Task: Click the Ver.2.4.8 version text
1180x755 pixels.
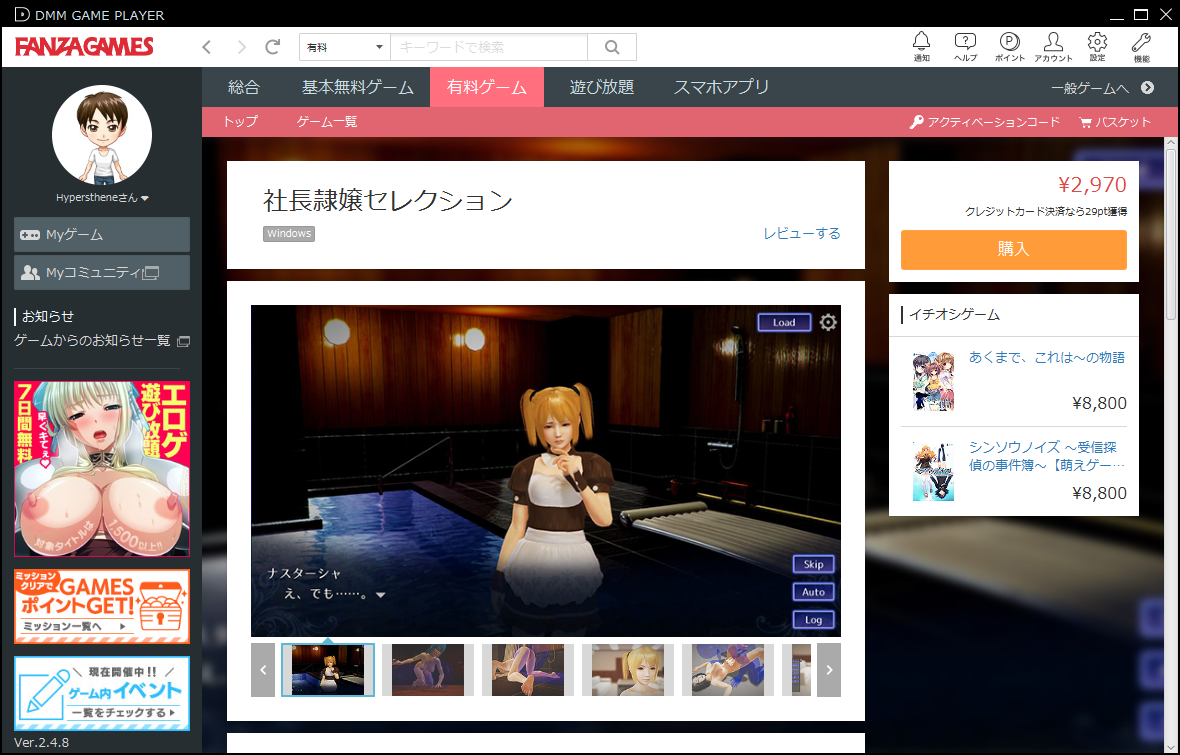Action: [x=41, y=742]
